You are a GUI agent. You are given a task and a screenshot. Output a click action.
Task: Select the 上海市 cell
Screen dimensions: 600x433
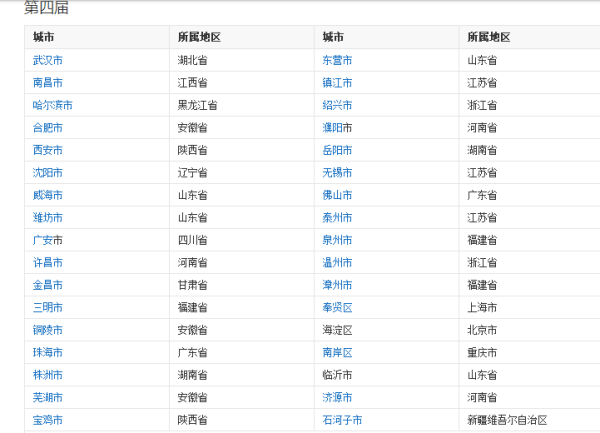(530, 308)
